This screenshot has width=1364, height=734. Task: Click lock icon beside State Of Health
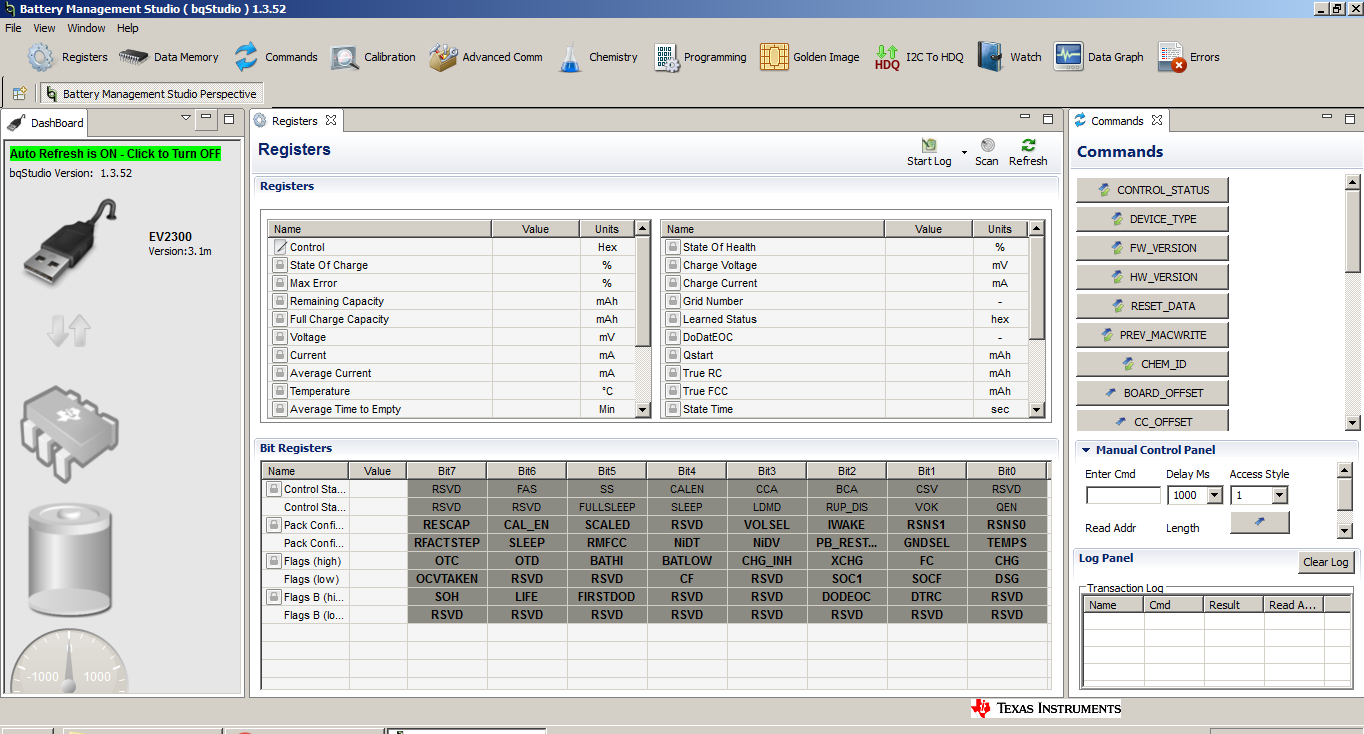click(x=673, y=247)
